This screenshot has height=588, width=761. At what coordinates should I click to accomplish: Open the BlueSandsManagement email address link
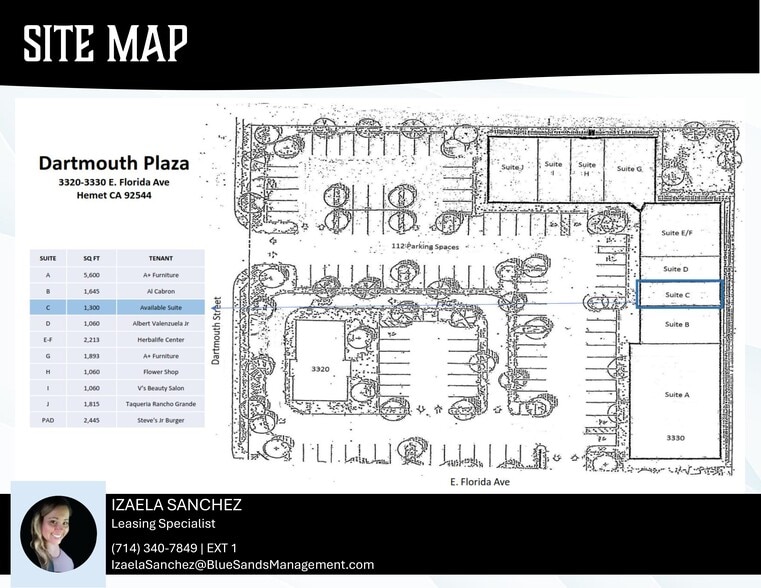pos(243,565)
